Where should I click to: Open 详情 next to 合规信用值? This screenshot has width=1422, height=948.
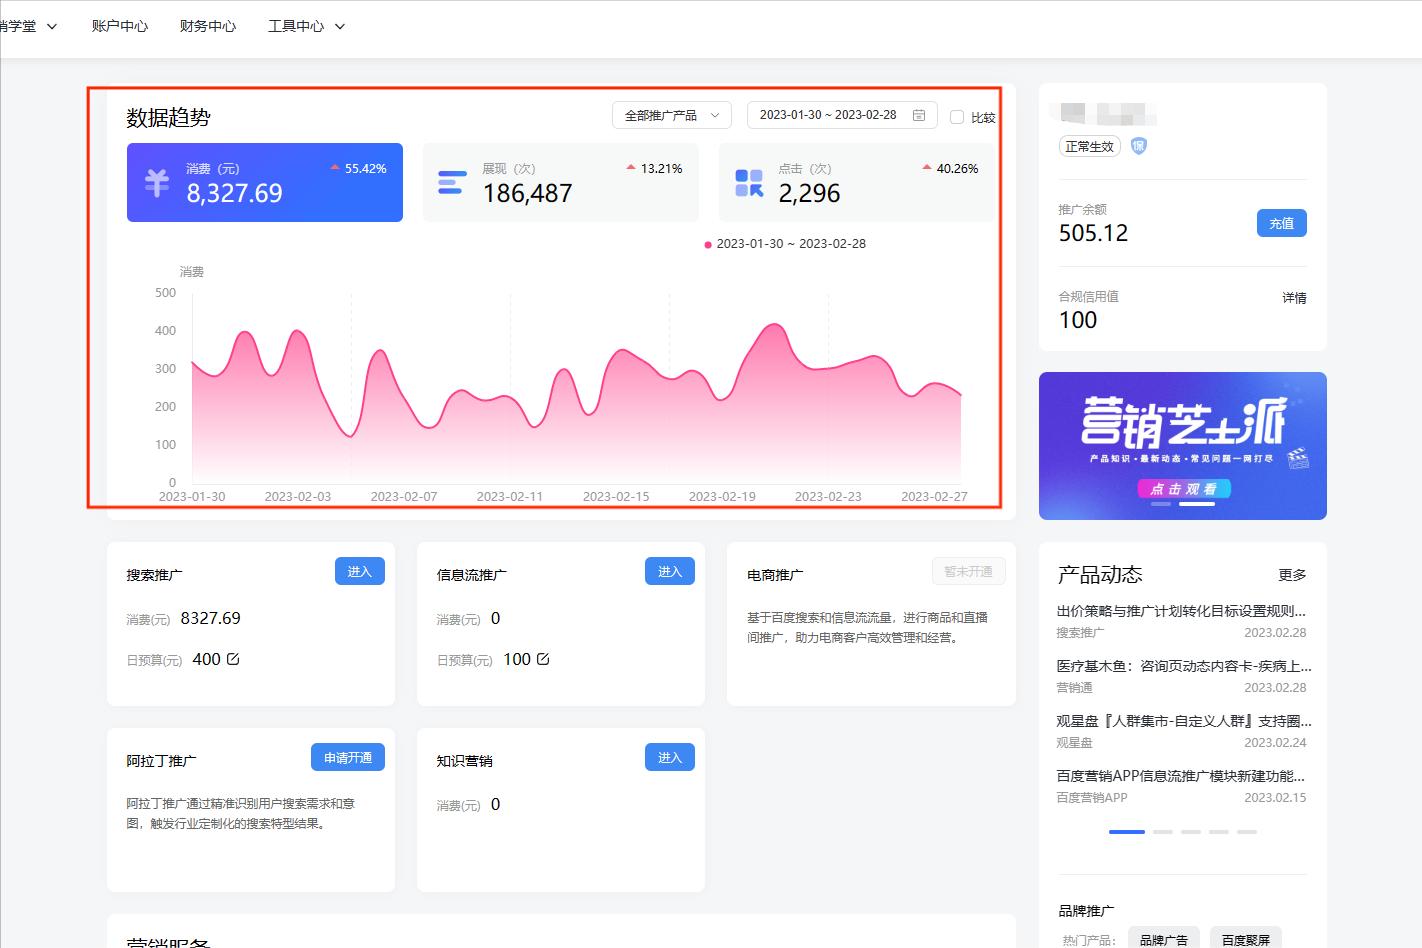tap(1294, 297)
